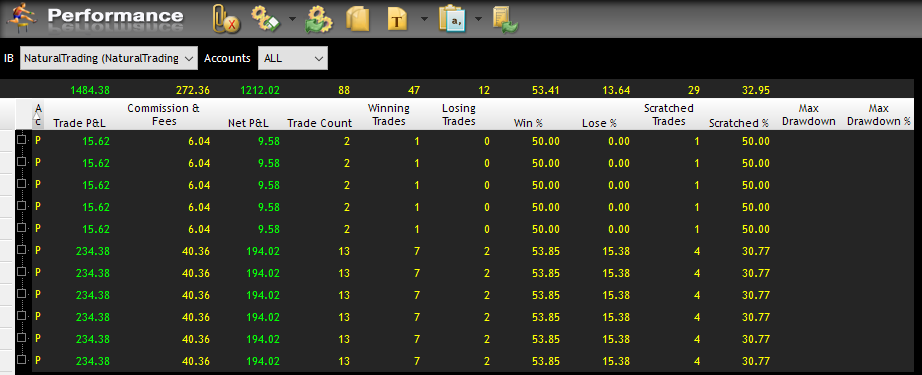Expand the last 234.38 row tree node
Image resolution: width=922 pixels, height=375 pixels.
(22, 360)
